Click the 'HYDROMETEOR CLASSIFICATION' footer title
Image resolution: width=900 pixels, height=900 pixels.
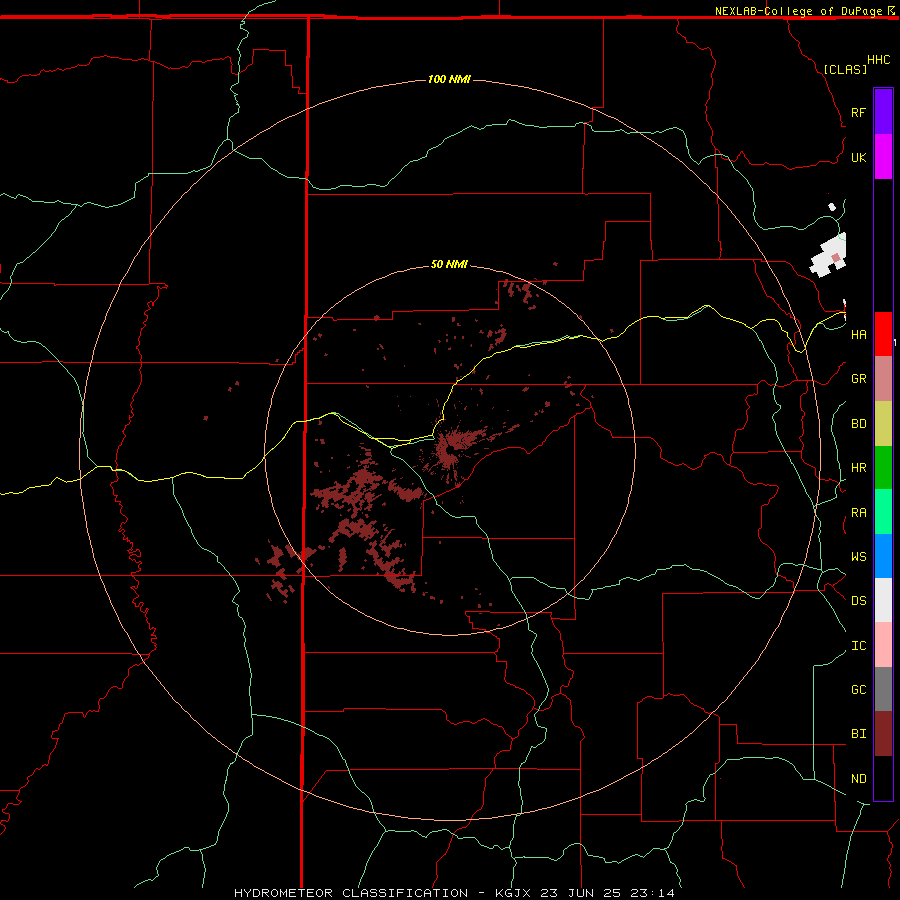[x=351, y=893]
